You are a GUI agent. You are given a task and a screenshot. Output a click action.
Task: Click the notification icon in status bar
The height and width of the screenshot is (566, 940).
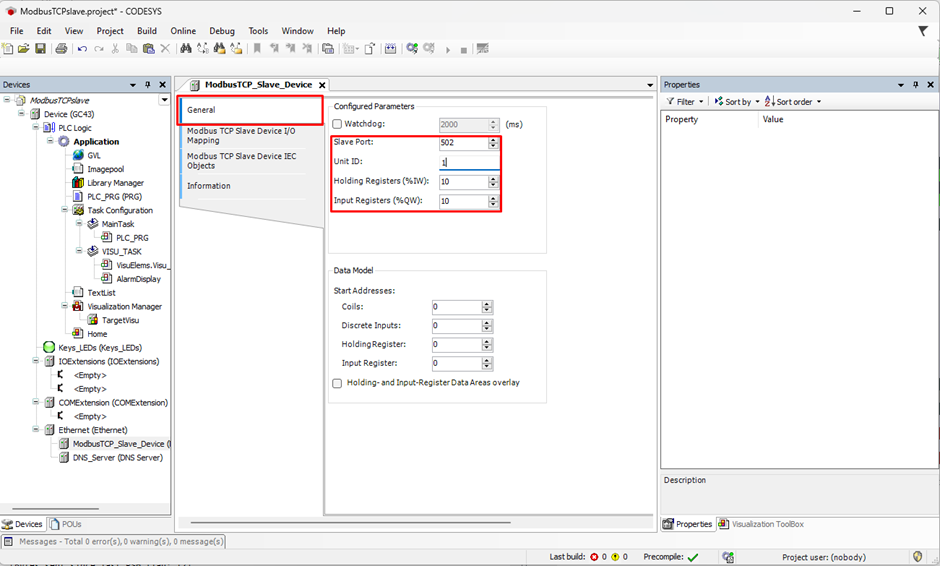(917, 556)
